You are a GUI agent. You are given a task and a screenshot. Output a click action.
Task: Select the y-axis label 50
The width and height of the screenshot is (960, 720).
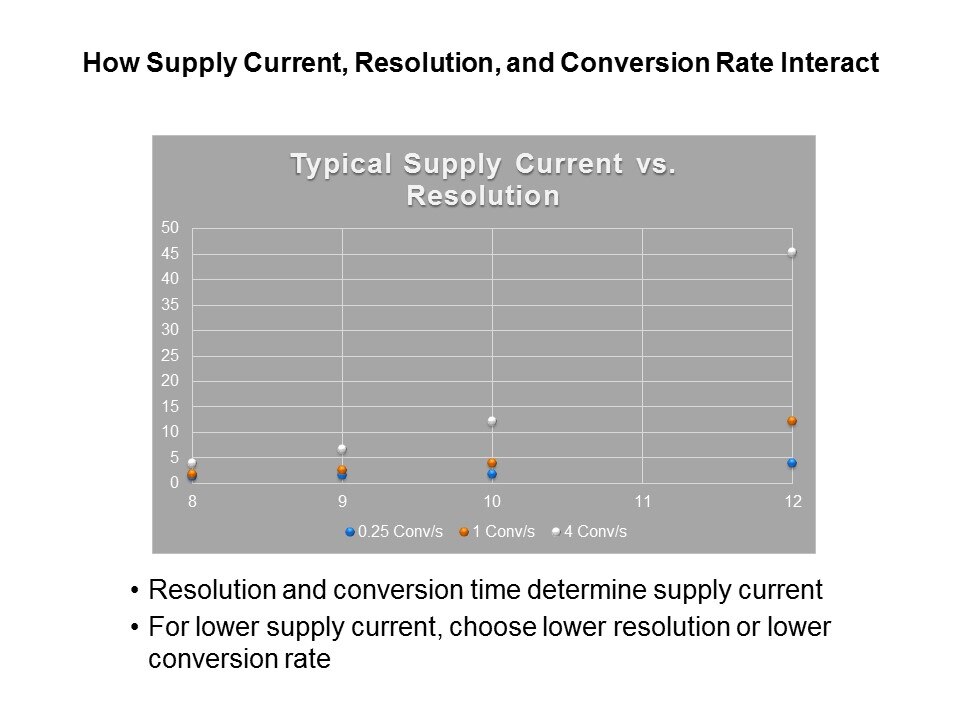point(170,228)
